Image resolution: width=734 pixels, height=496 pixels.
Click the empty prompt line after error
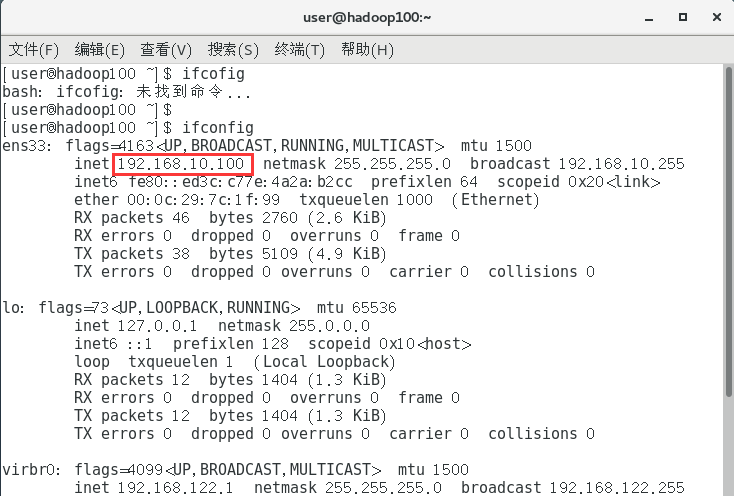coord(88,110)
